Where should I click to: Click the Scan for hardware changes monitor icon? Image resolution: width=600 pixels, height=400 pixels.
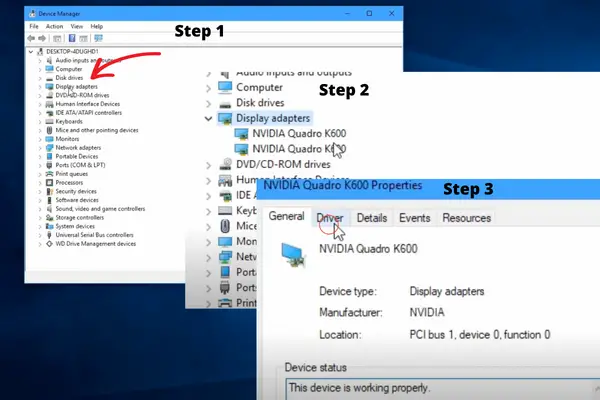98,38
